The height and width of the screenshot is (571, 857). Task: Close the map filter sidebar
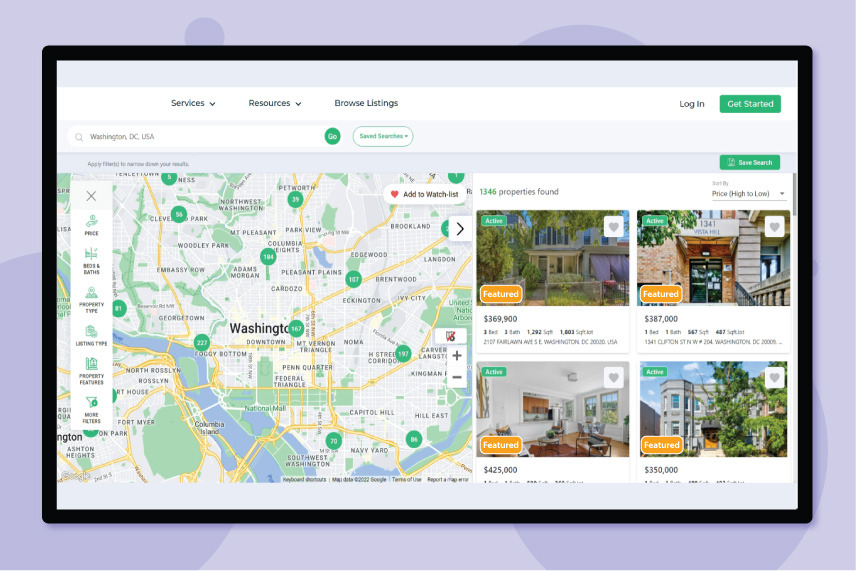[91, 196]
